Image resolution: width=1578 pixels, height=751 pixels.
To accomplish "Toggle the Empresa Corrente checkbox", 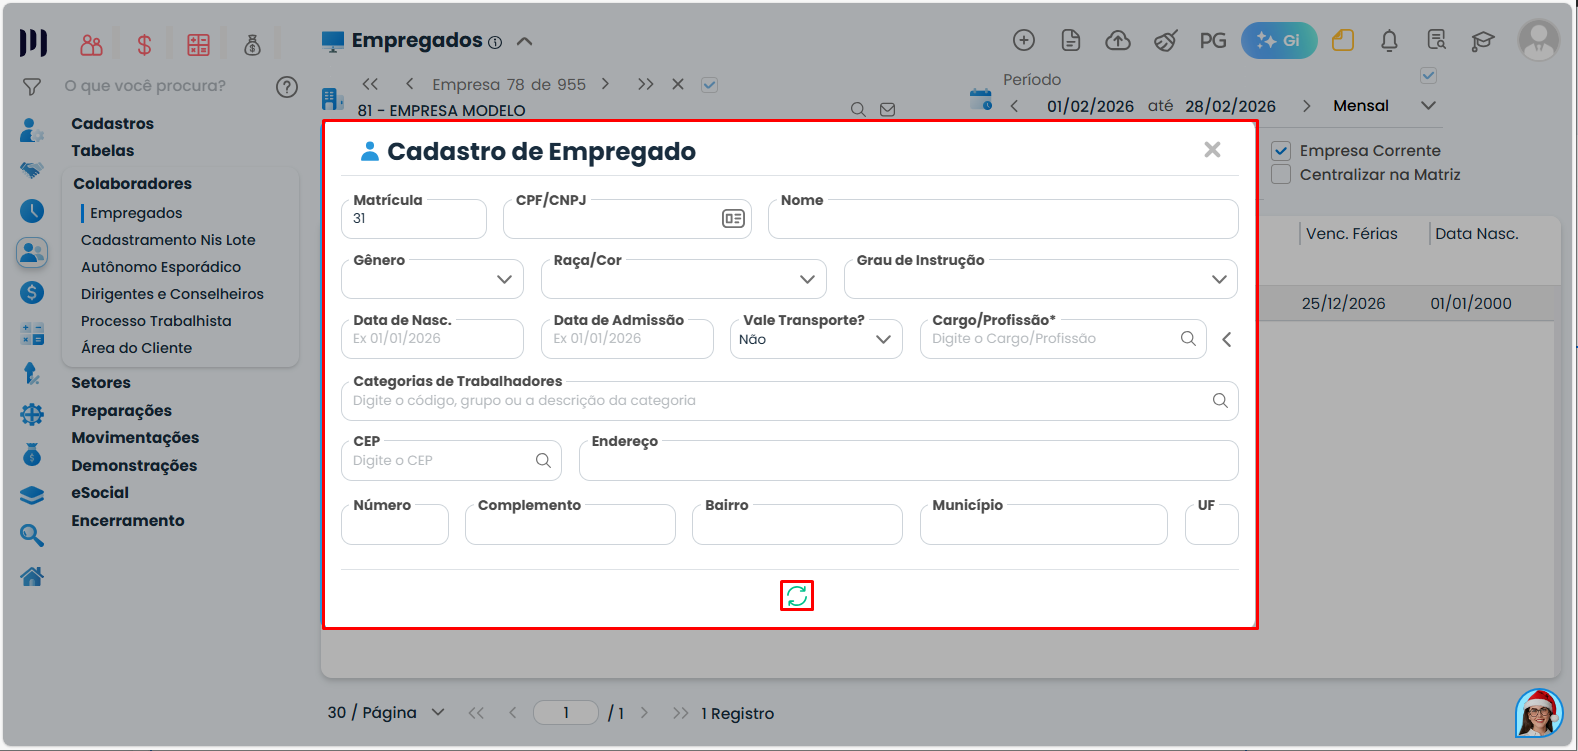I will [x=1281, y=151].
